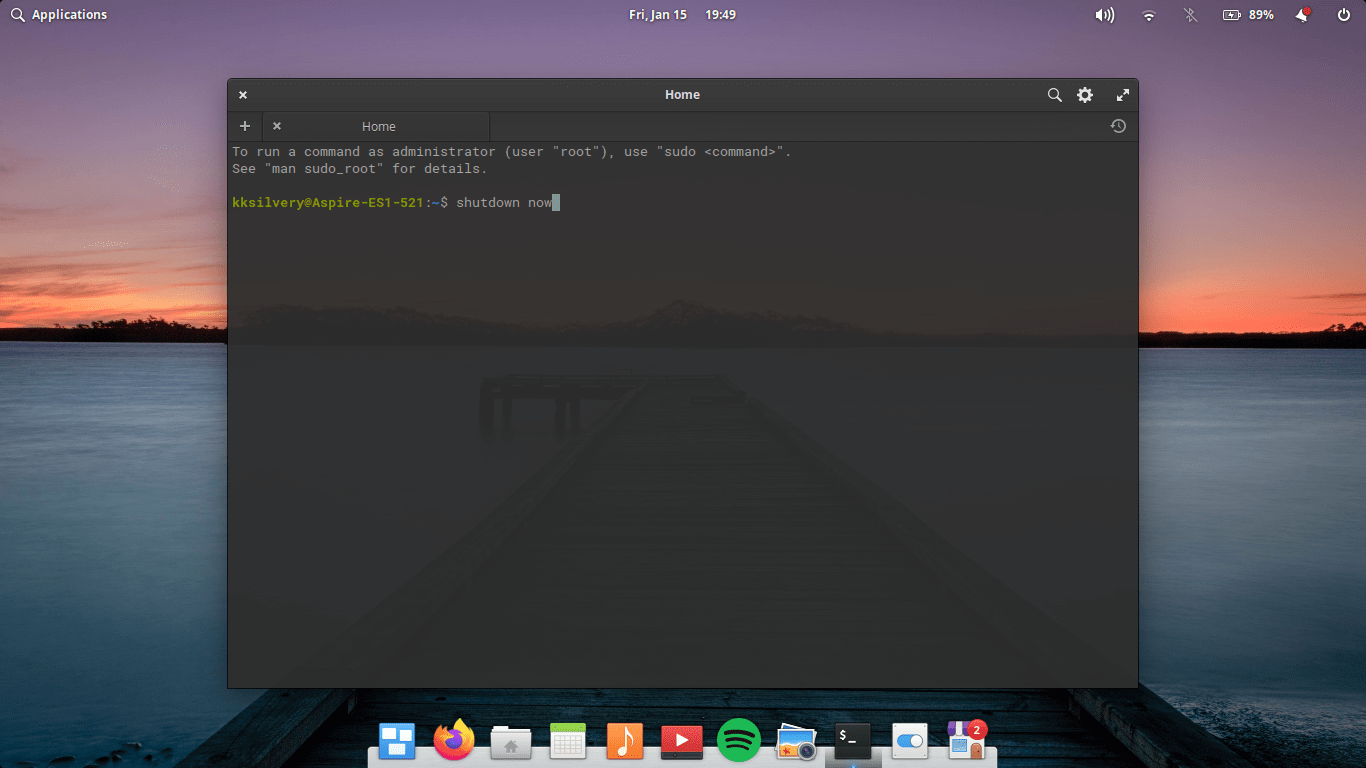Open the battery 89% indicator

(1248, 15)
